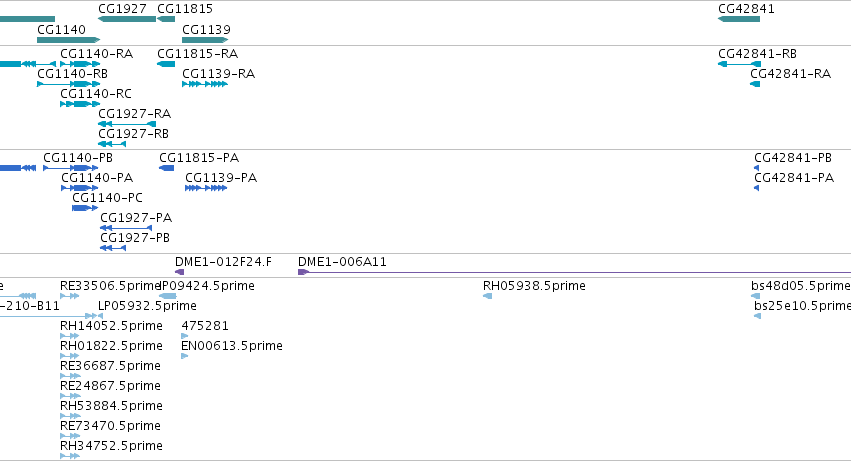Open the RH14052.5prime label
851x461 pixels.
click(111, 326)
